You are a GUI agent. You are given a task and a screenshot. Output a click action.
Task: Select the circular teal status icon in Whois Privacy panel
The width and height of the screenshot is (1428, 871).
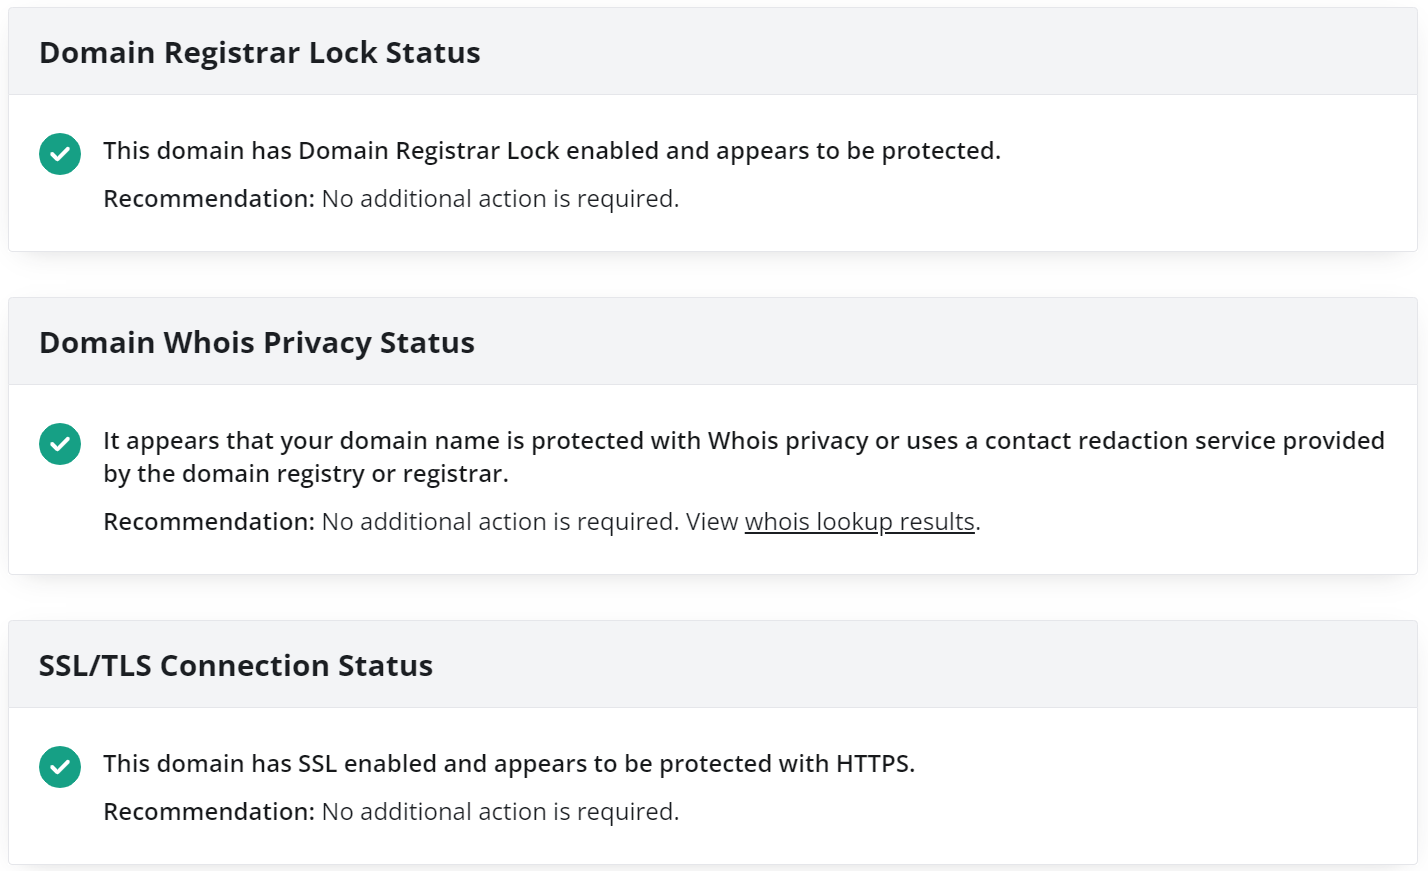(59, 444)
